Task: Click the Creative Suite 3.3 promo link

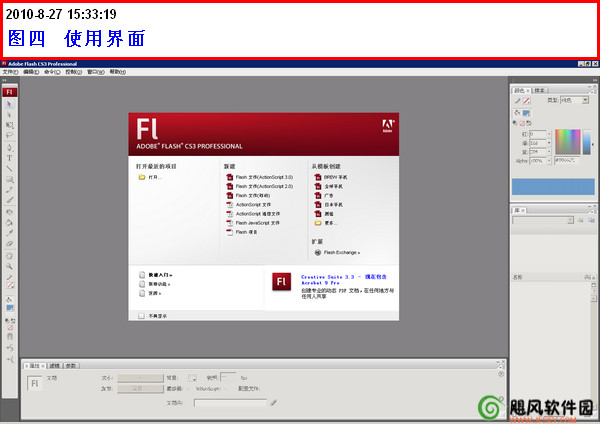Action: (x=344, y=279)
